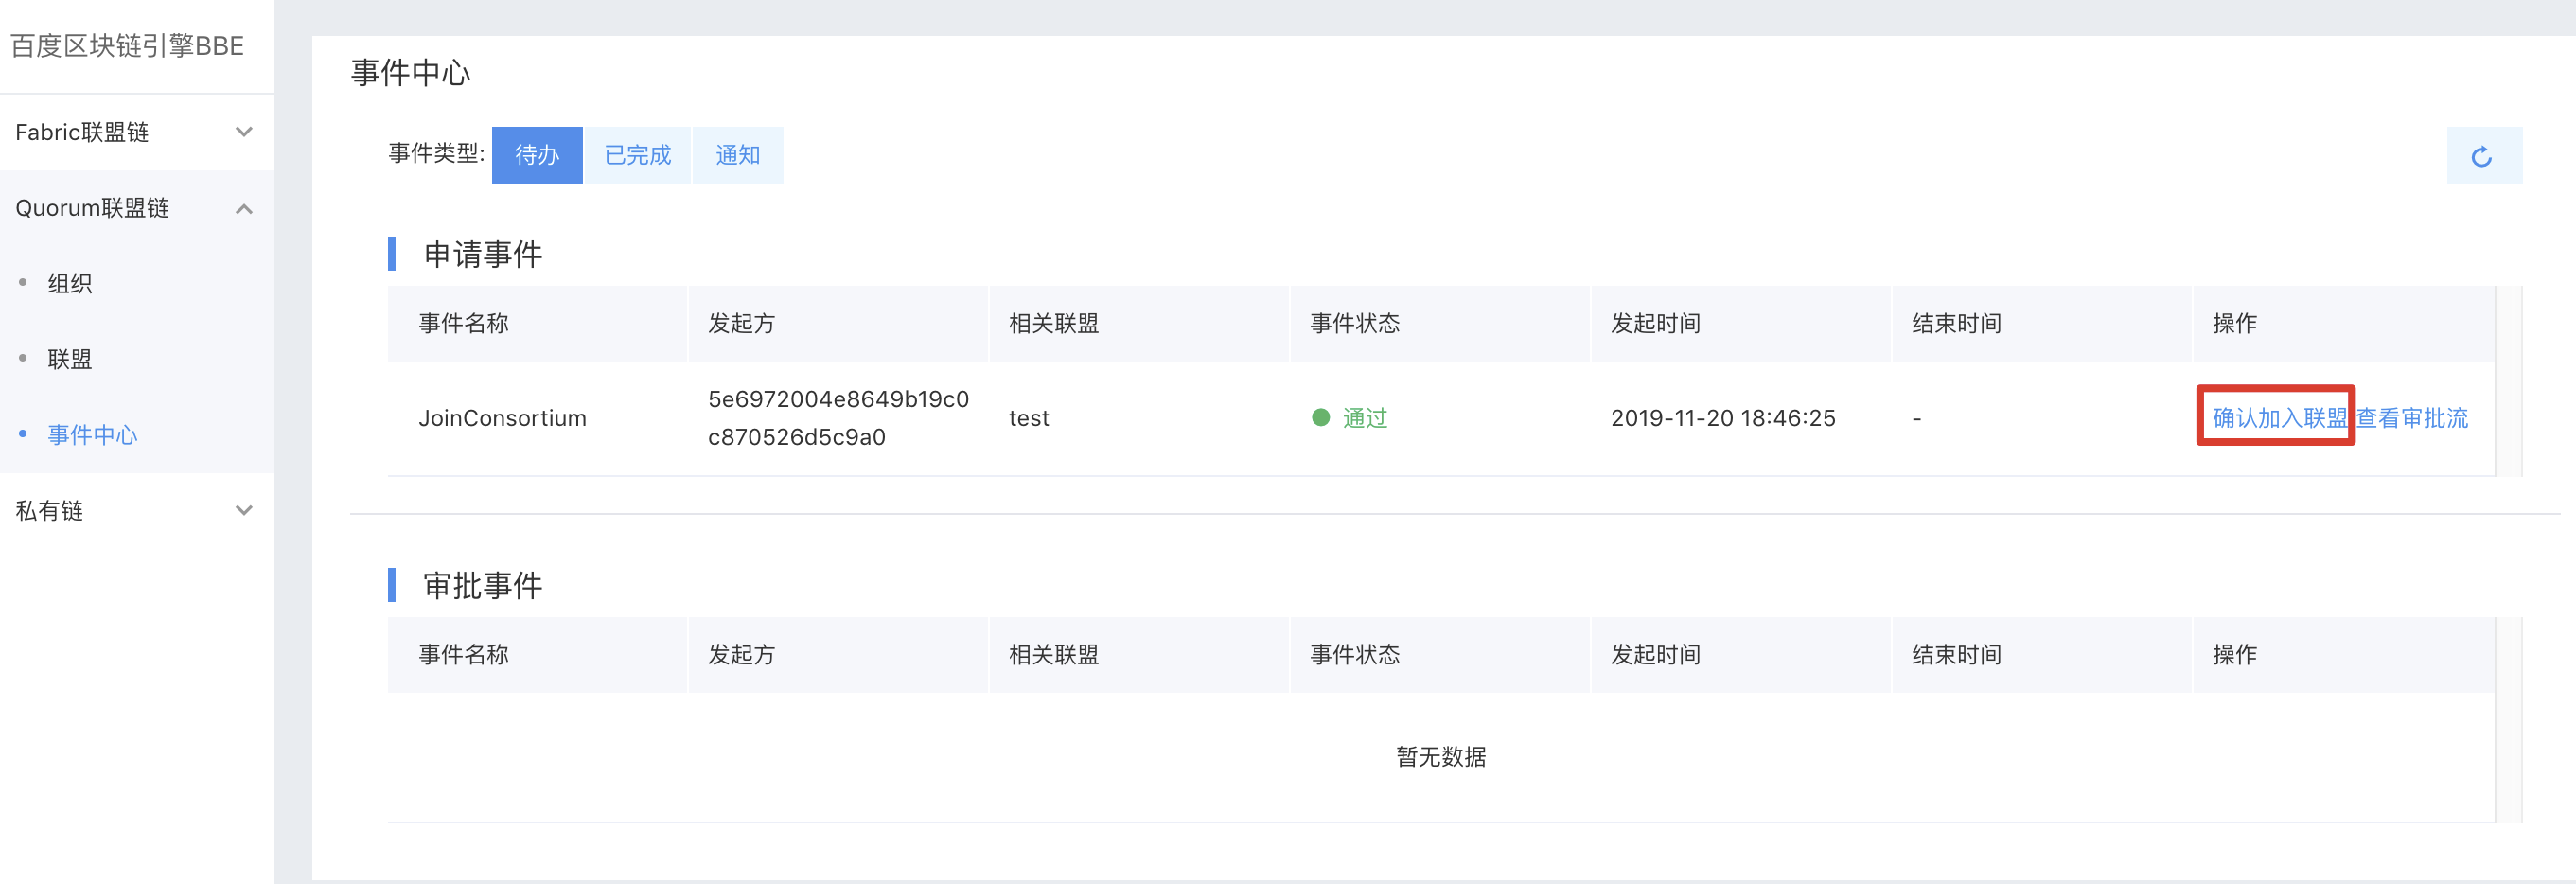The width and height of the screenshot is (2576, 884).
Task: Switch to the 待办 event type tab
Action: click(537, 155)
